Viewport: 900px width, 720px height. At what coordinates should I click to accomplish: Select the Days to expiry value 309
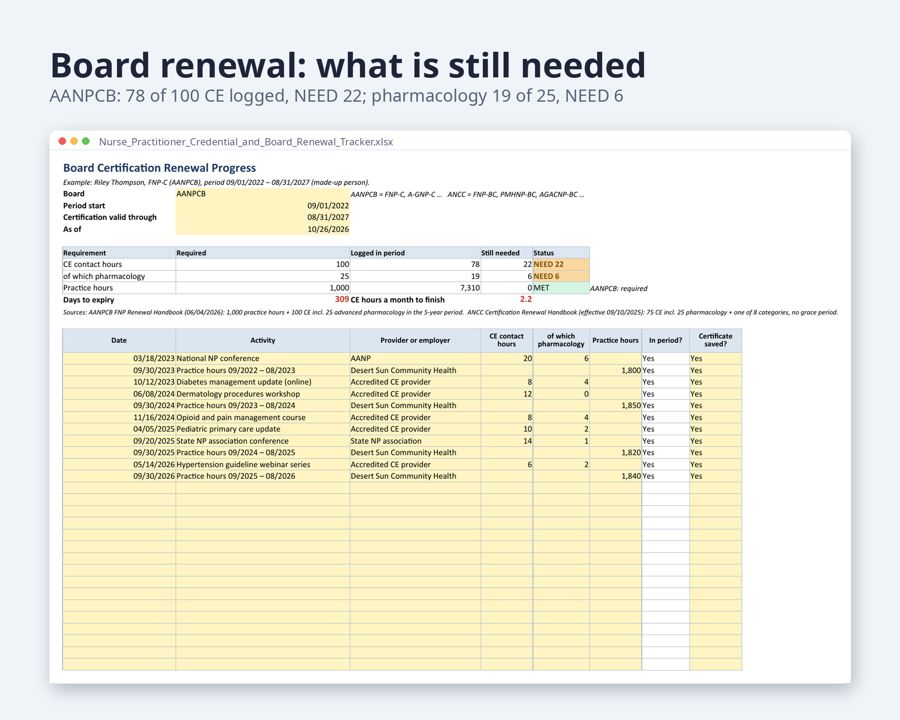(x=263, y=300)
